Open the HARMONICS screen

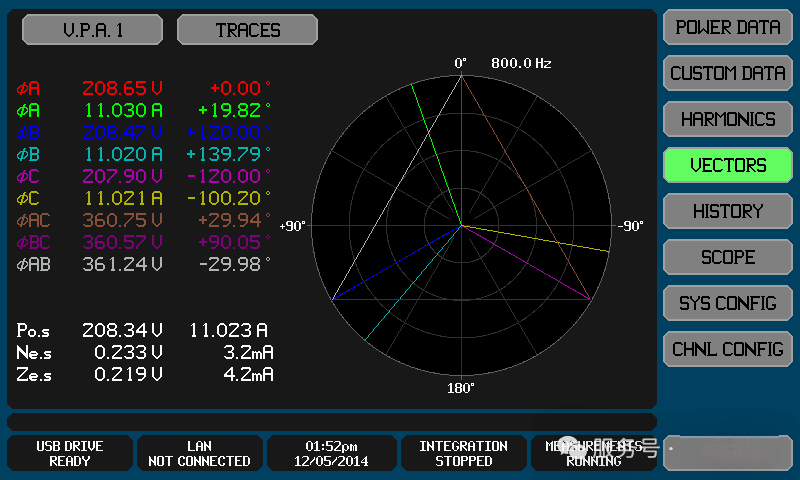[x=727, y=120]
